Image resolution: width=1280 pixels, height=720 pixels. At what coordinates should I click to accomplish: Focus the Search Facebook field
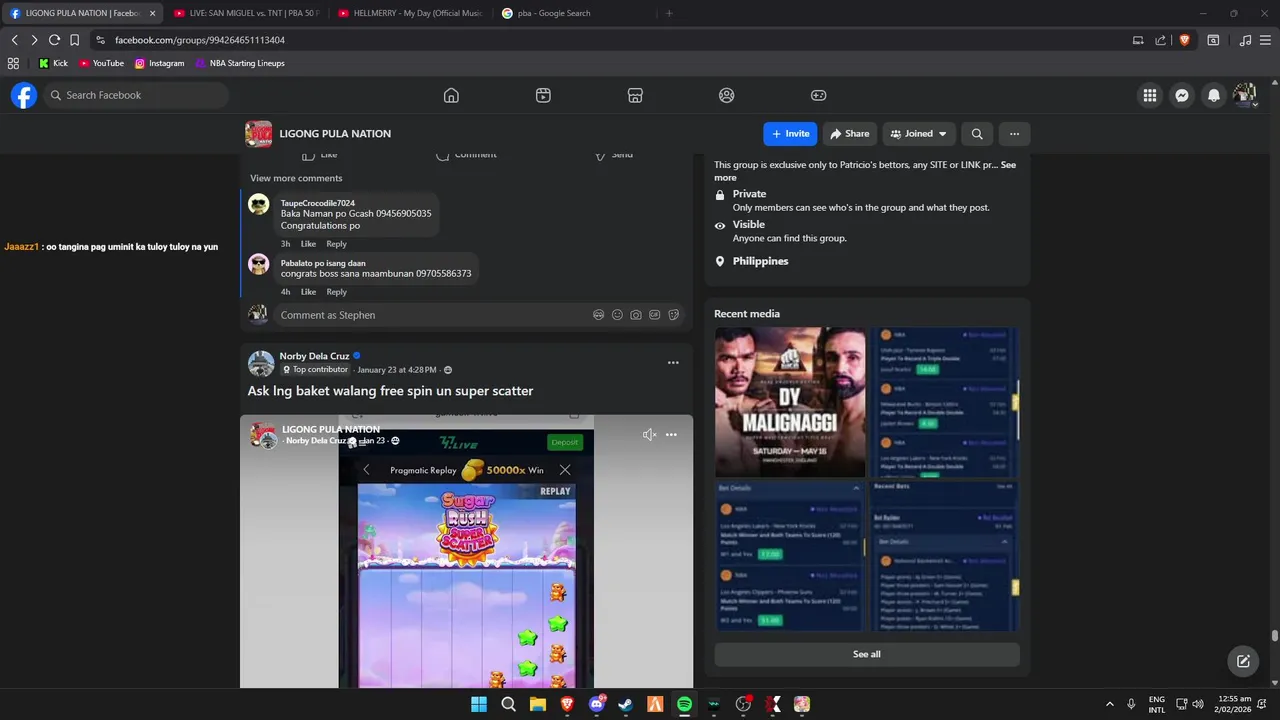pyautogui.click(x=136, y=95)
